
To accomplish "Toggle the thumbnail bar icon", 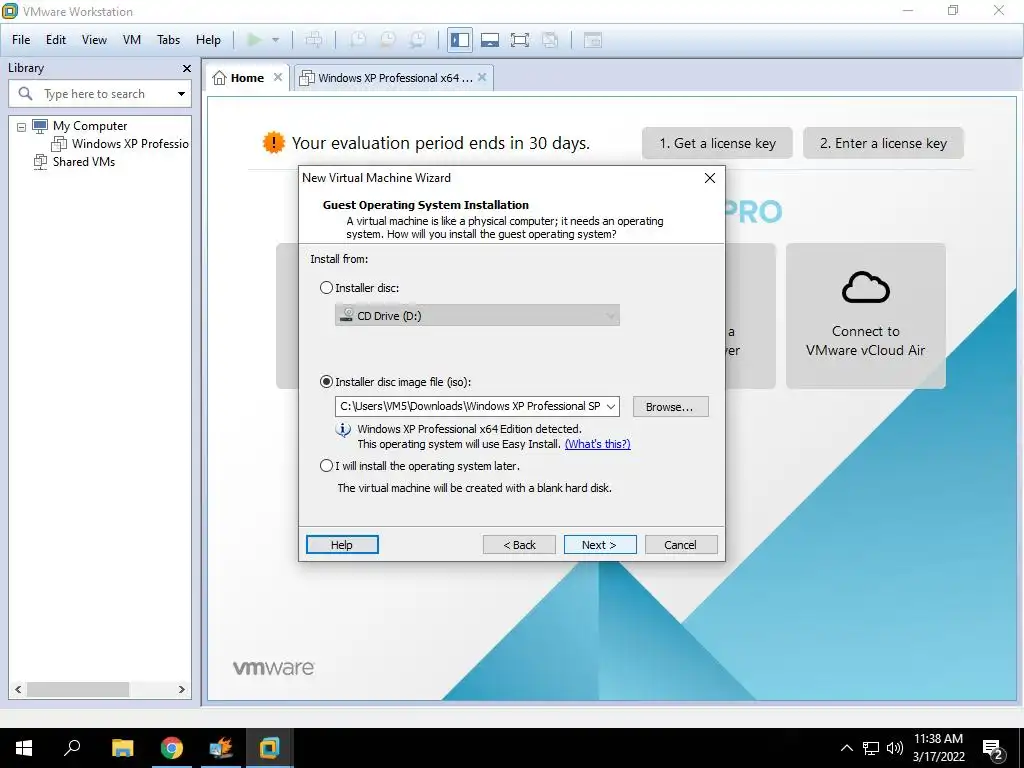I will point(490,40).
